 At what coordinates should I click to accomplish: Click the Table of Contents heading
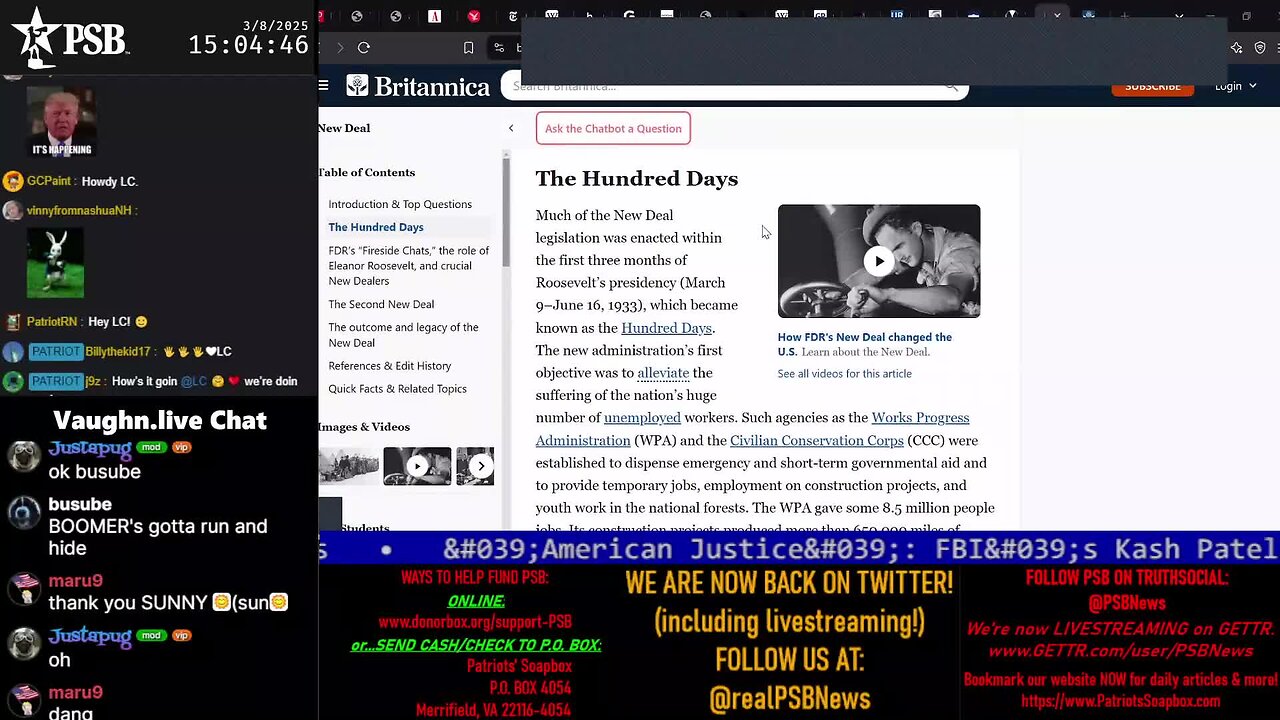[366, 172]
